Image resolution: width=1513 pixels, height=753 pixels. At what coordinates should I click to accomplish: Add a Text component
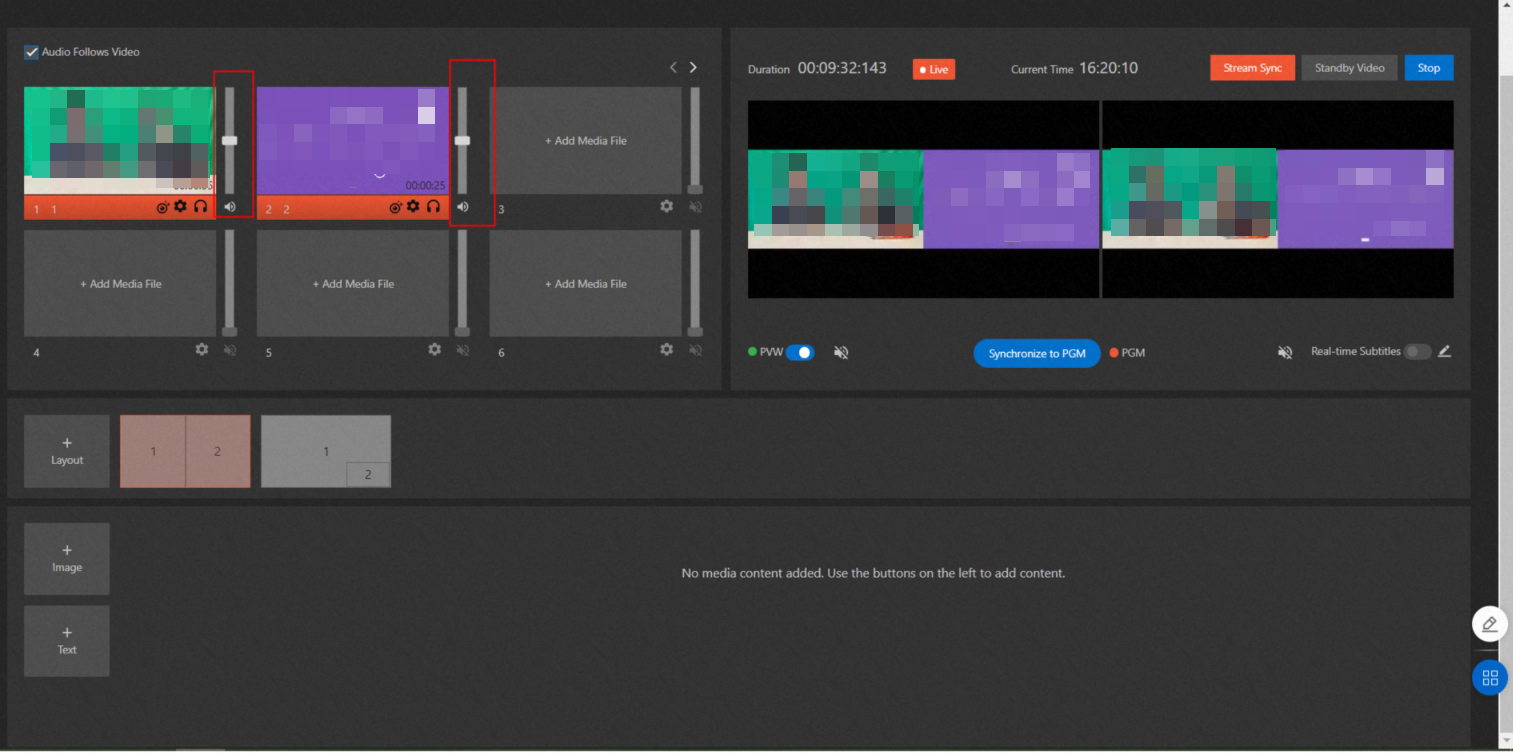coord(67,641)
